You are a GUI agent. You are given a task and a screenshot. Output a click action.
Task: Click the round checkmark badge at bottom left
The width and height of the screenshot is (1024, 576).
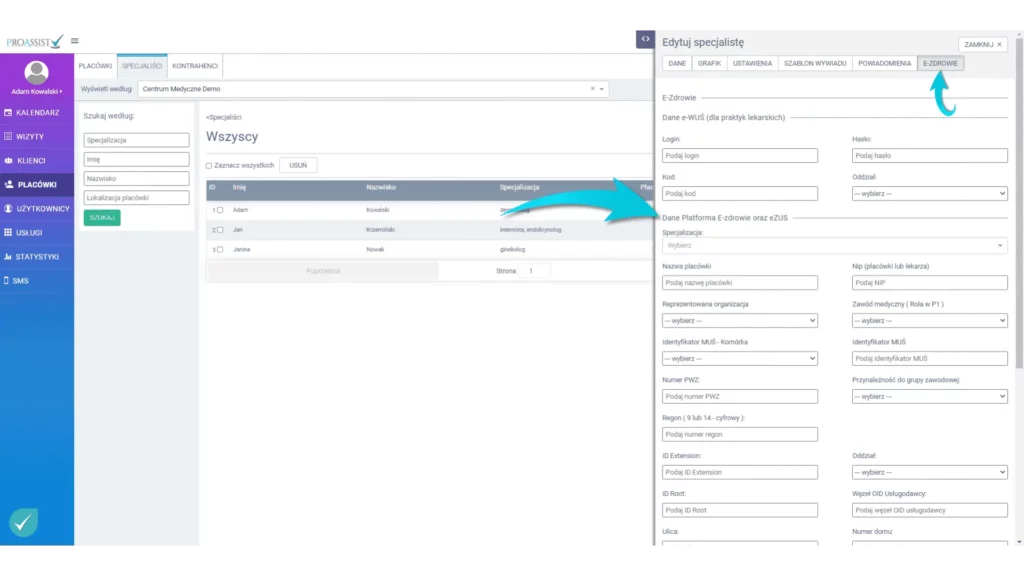pyautogui.click(x=23, y=522)
